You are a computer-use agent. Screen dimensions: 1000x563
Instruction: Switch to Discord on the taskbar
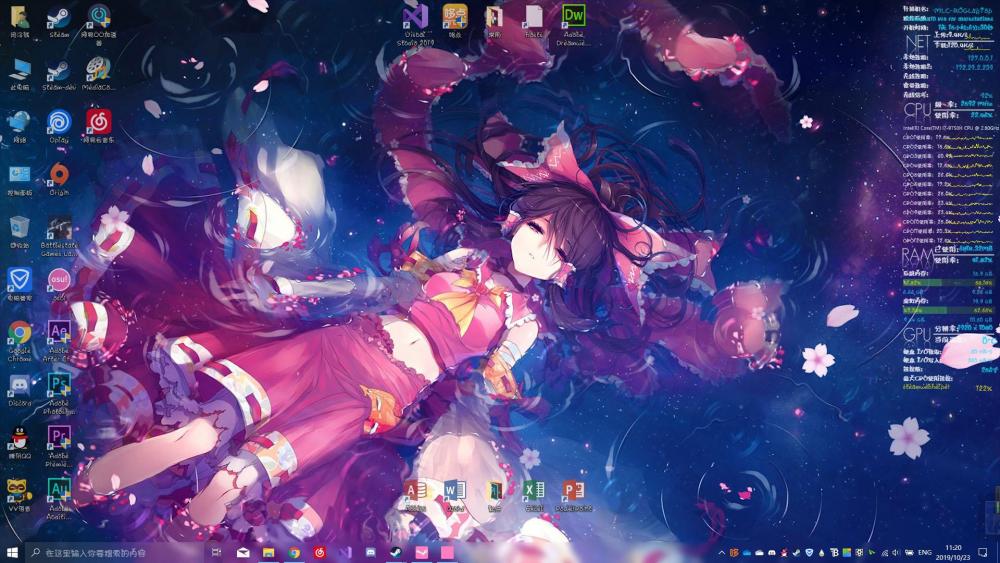[371, 552]
